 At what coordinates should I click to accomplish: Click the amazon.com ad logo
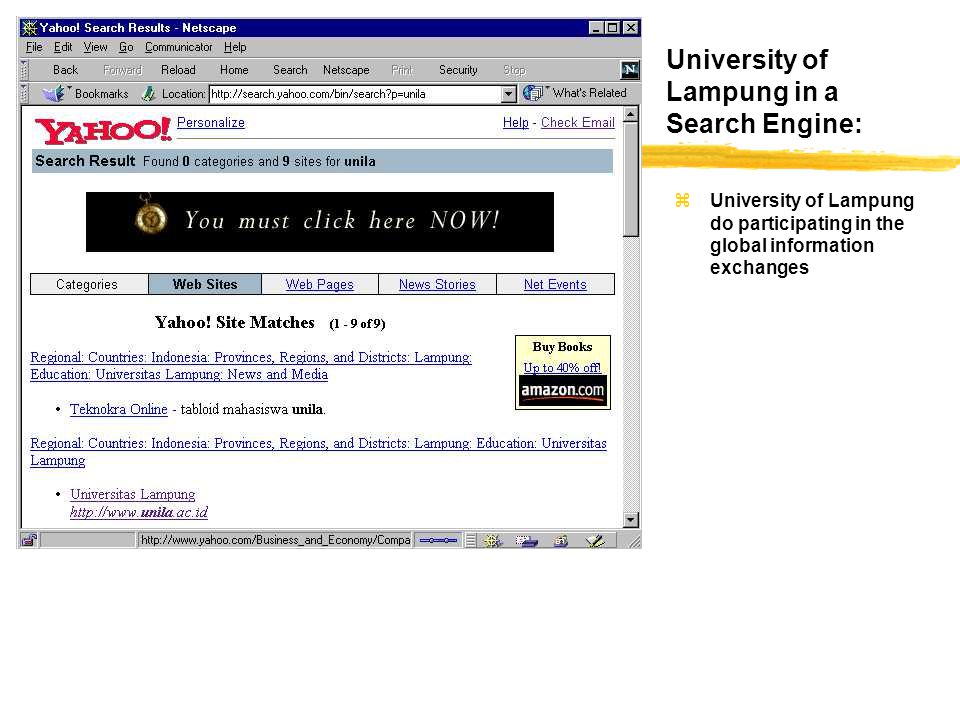pos(563,391)
